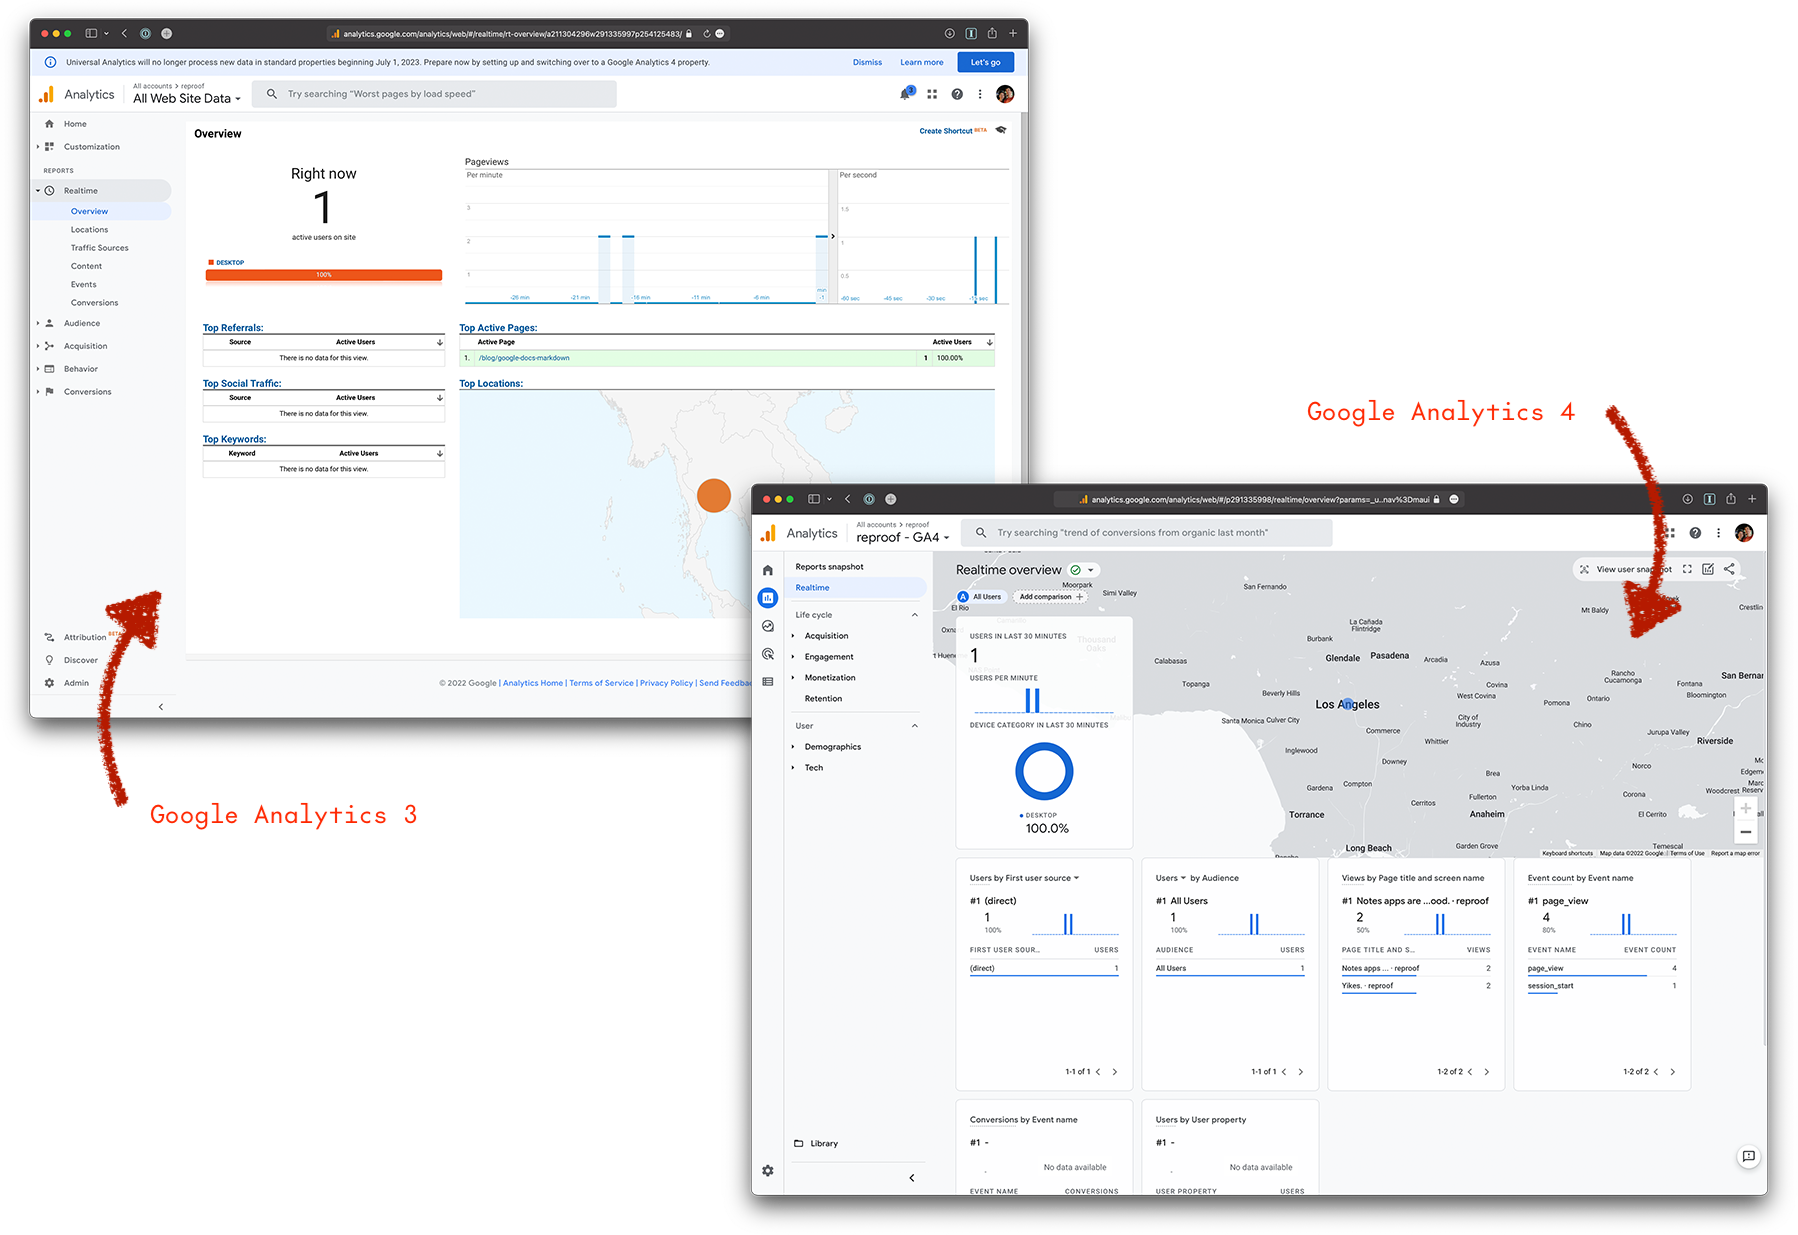Open data quality dropdown beside Realtime overview
This screenshot has height=1235, width=1798.
coord(1083,570)
